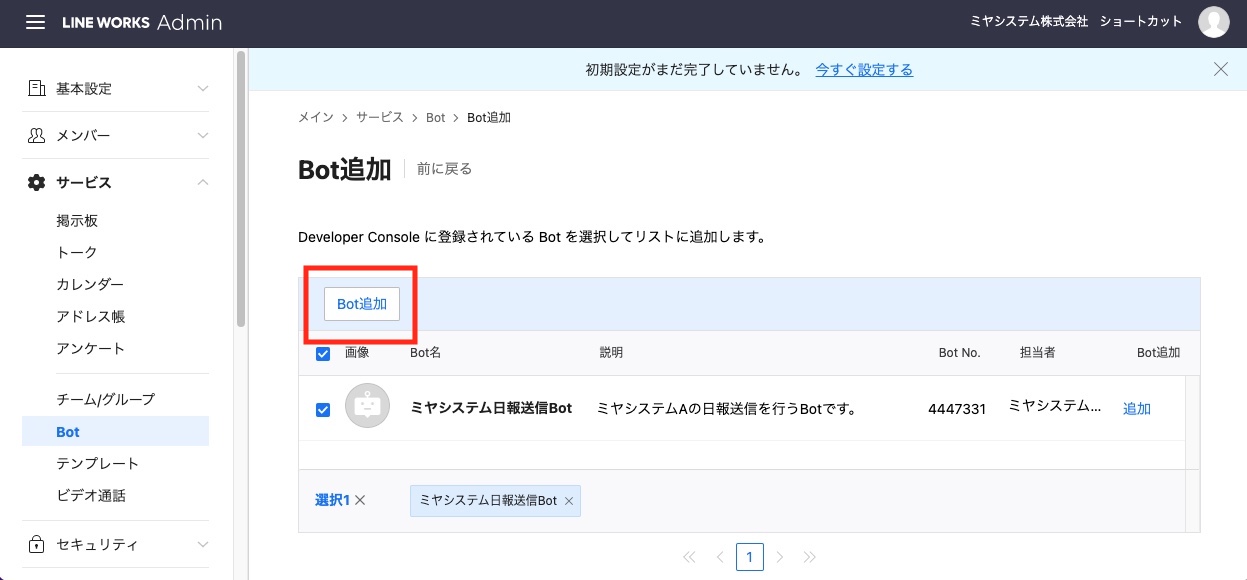Remove ミヤシステム日報送信Bot tag with its x

(569, 501)
